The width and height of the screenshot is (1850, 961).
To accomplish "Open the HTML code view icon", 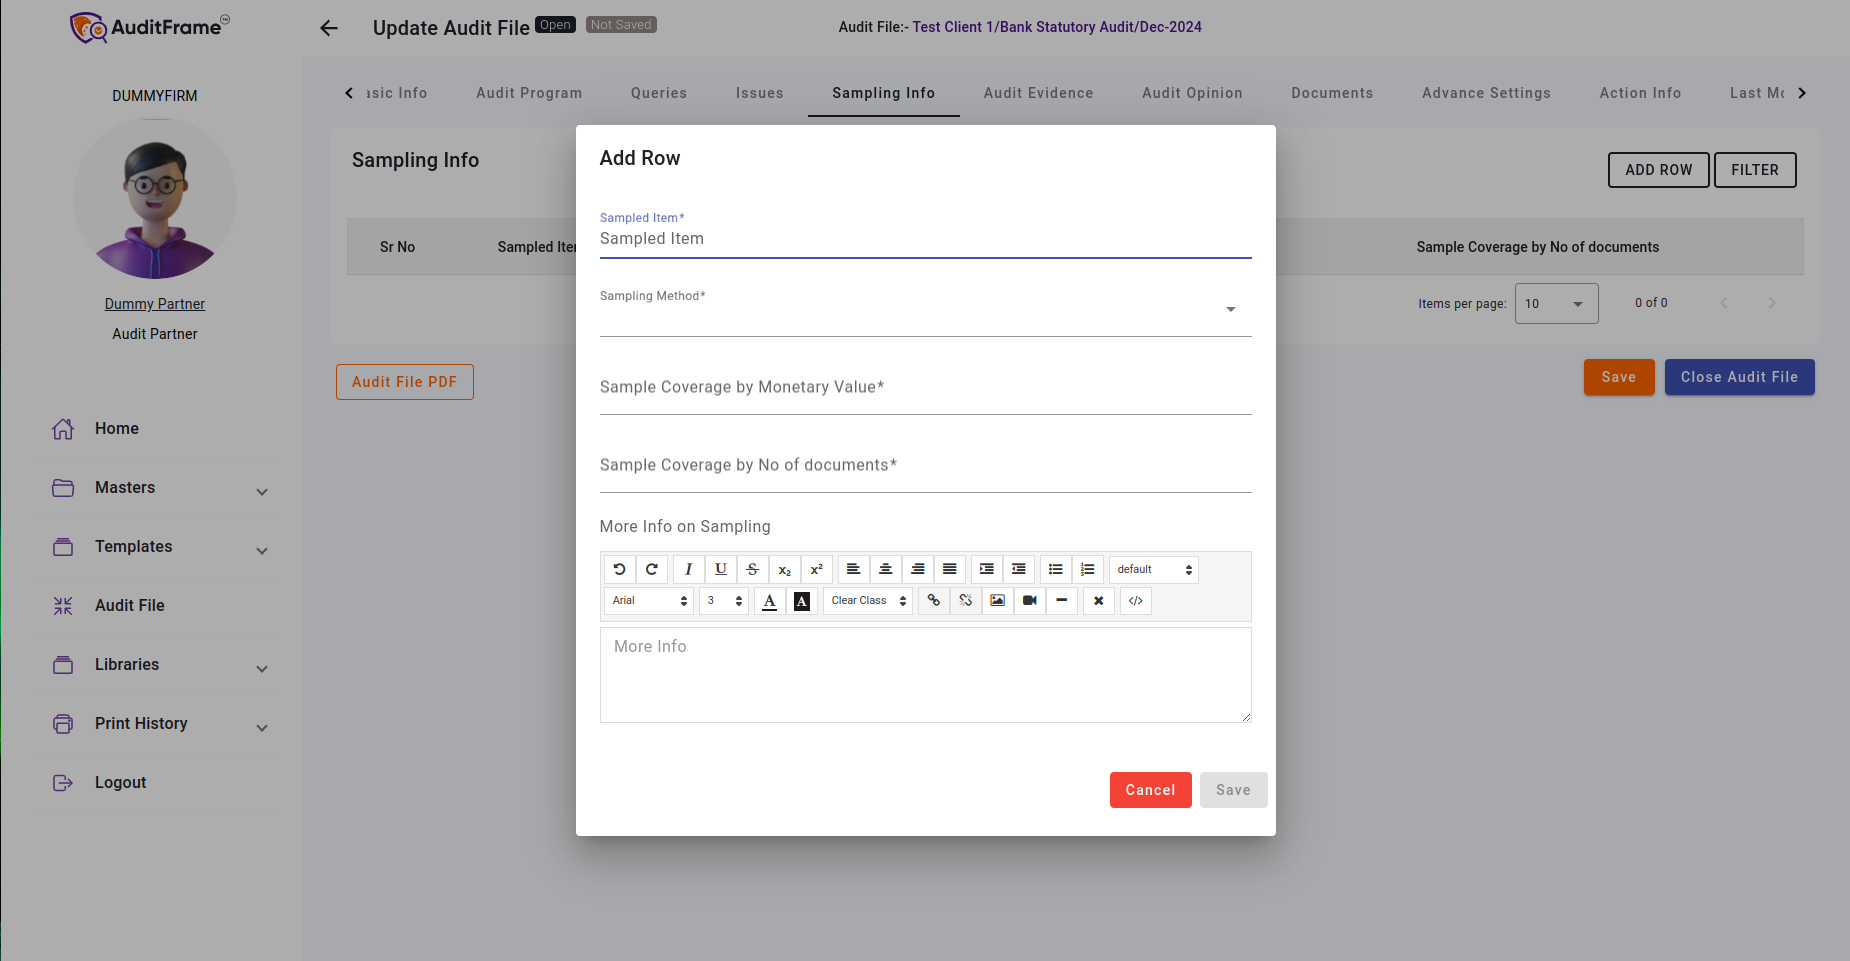I will point(1135,600).
